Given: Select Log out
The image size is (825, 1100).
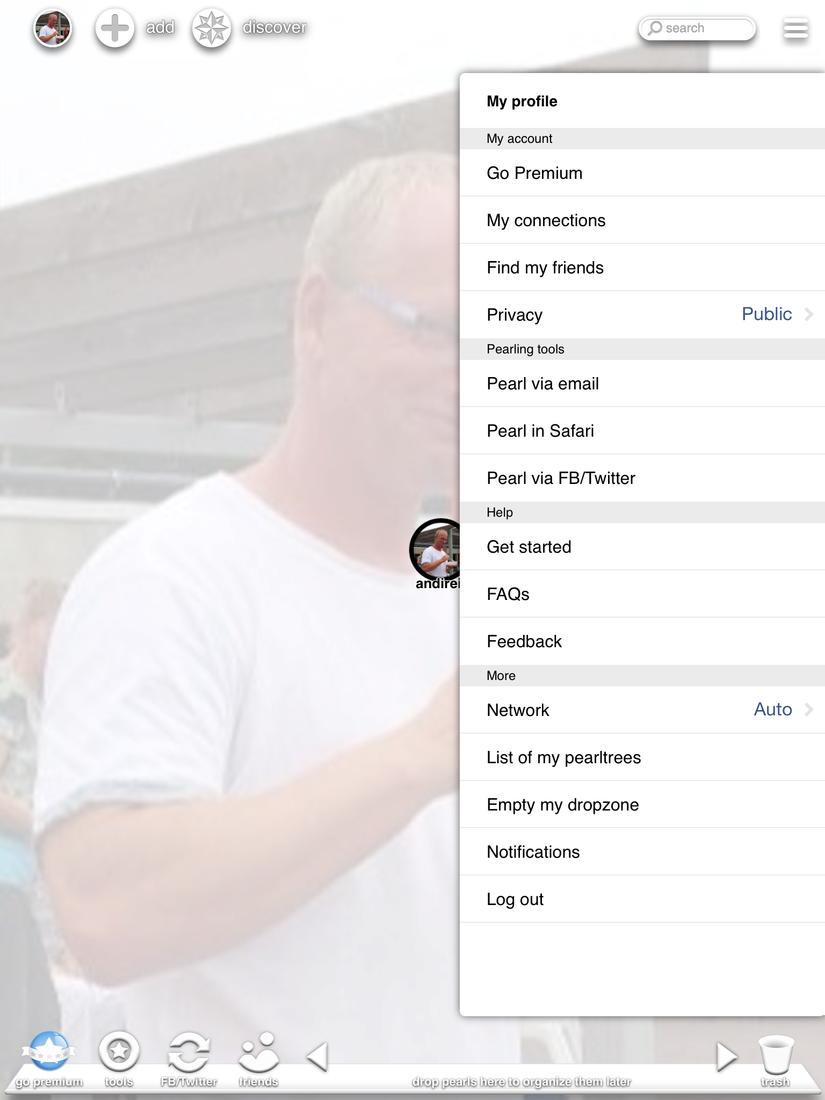Looking at the screenshot, I should pyautogui.click(x=642, y=899).
